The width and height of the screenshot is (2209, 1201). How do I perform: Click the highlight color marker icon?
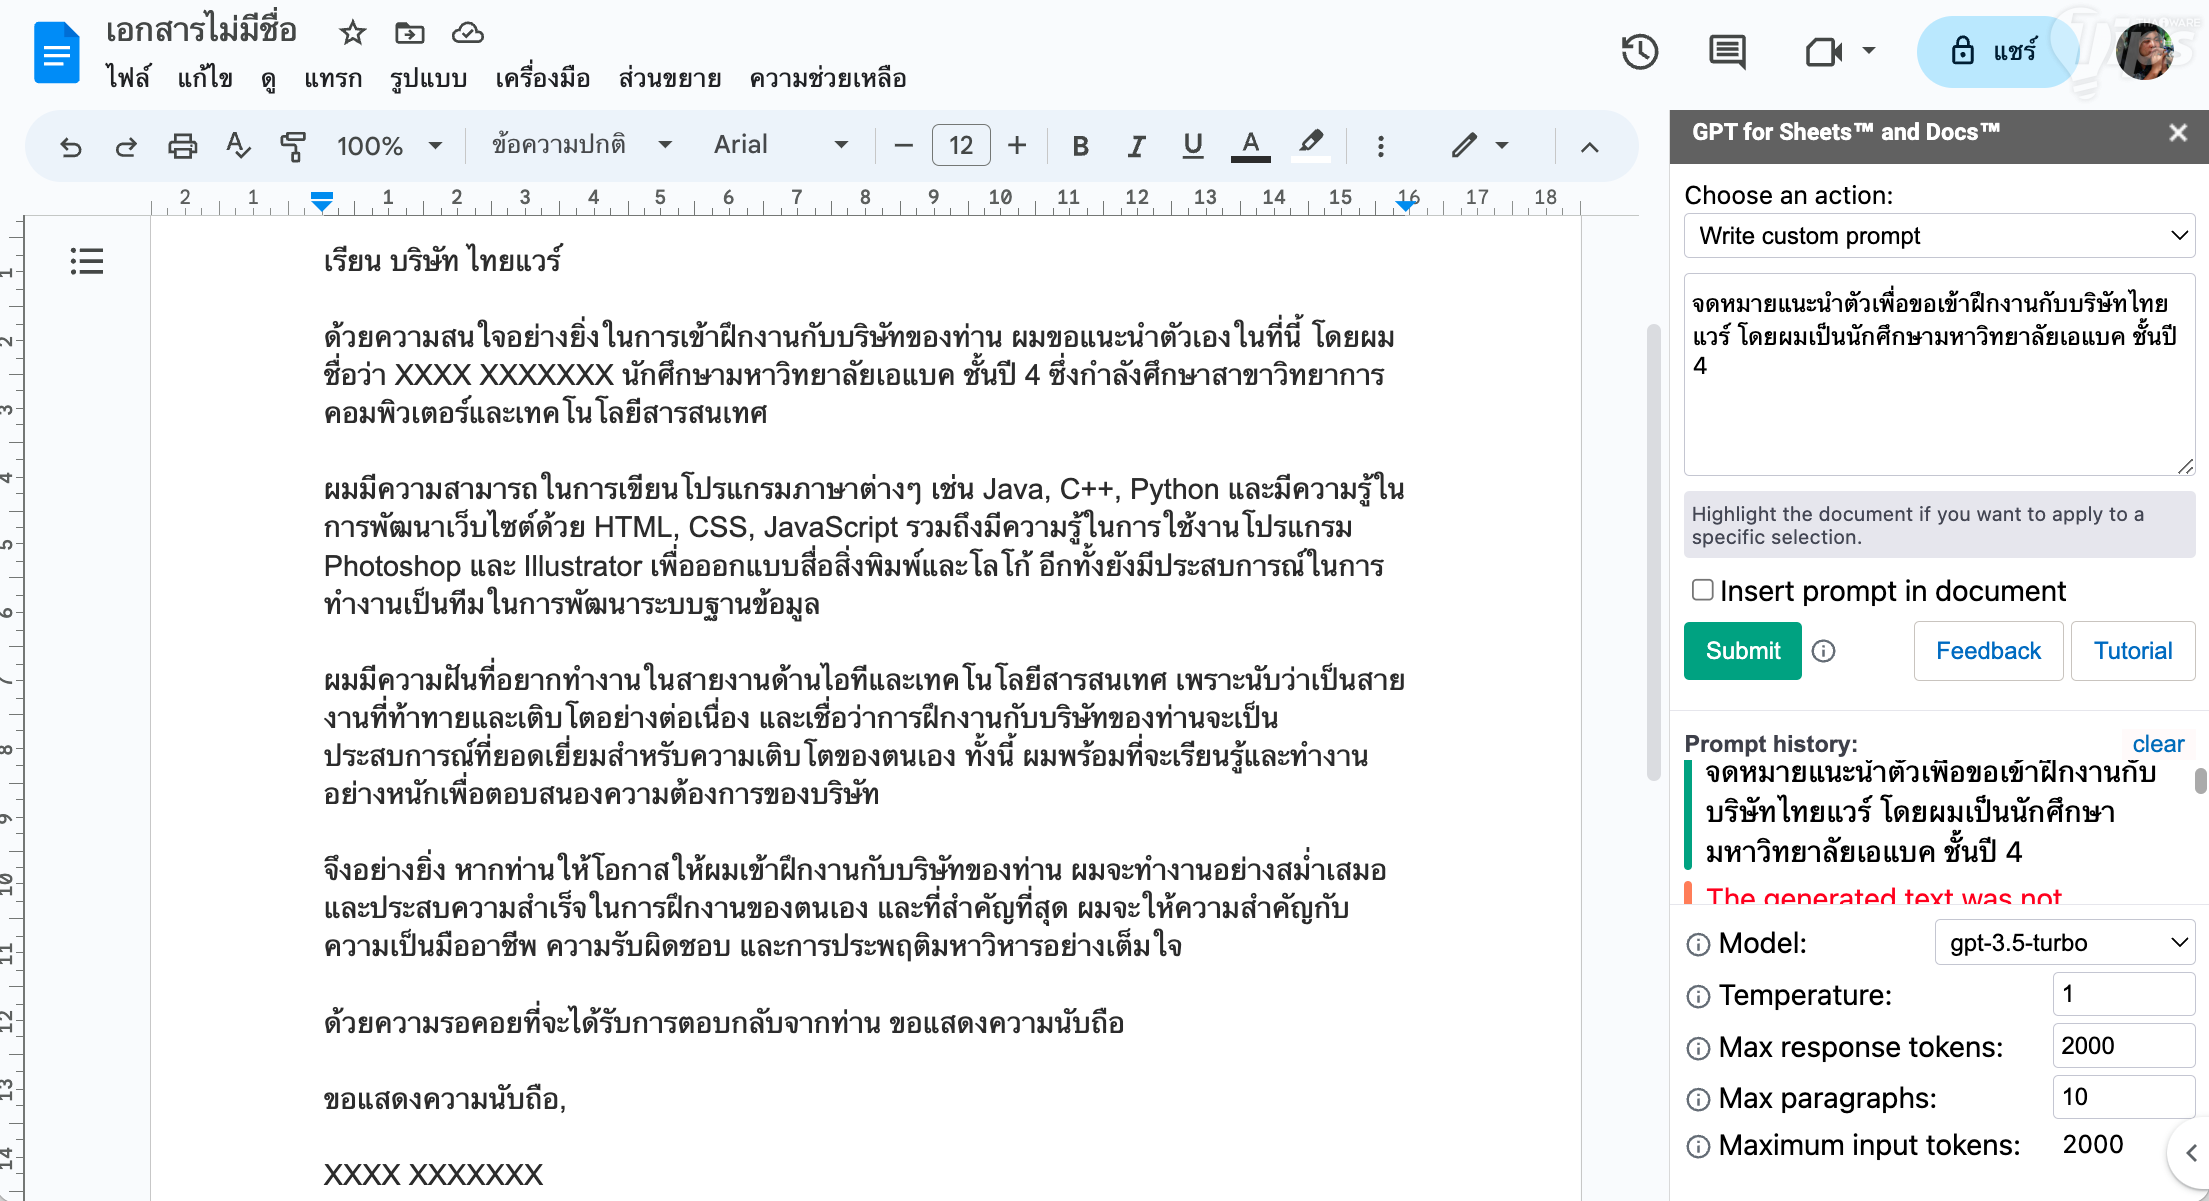(x=1310, y=145)
